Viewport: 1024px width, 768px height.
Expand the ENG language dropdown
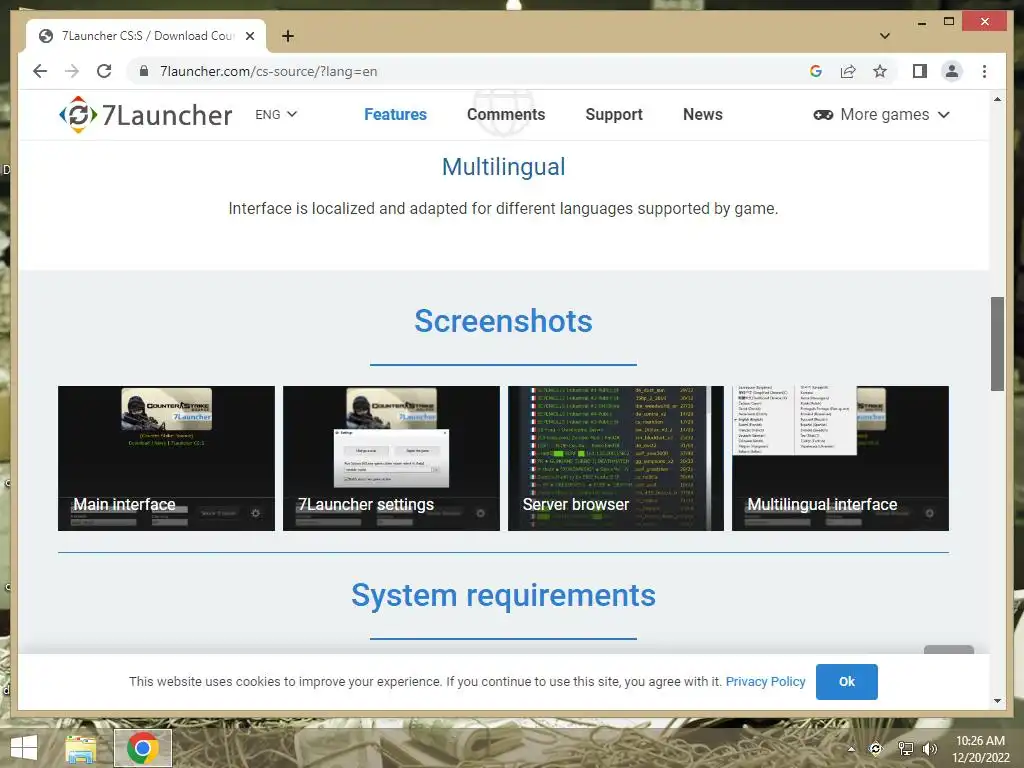coord(276,114)
